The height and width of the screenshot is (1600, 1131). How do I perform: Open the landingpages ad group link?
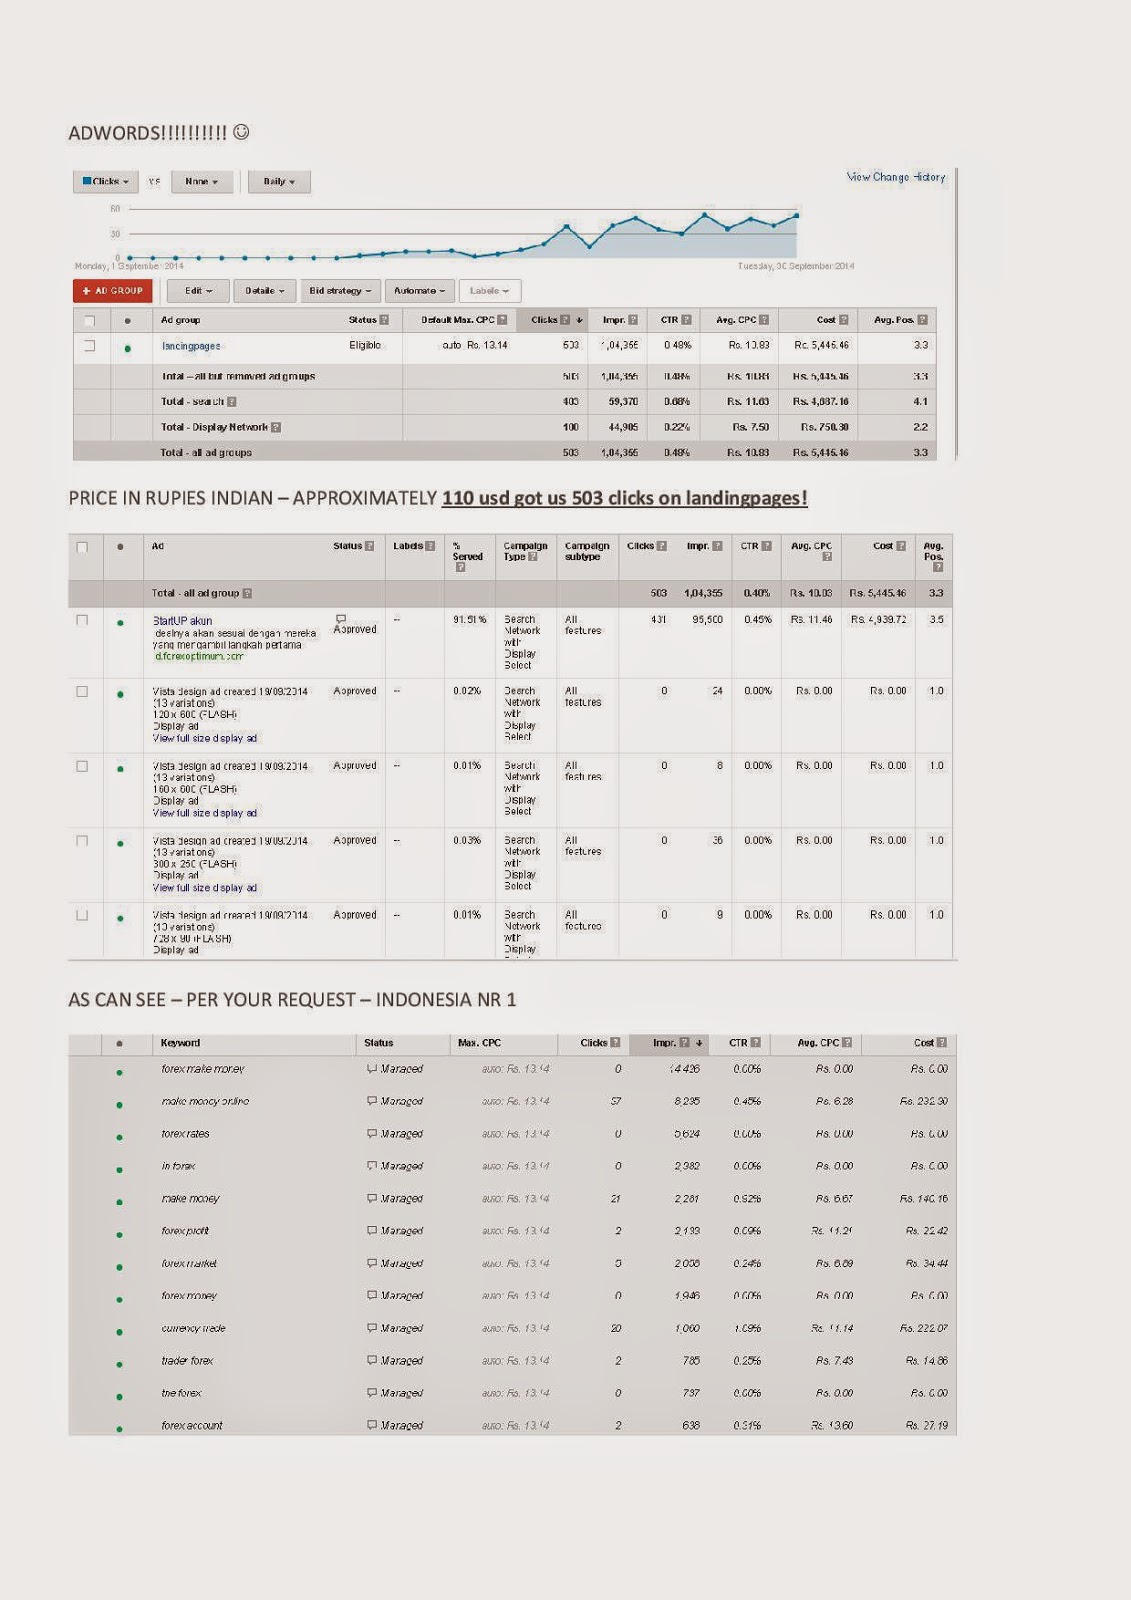point(191,346)
